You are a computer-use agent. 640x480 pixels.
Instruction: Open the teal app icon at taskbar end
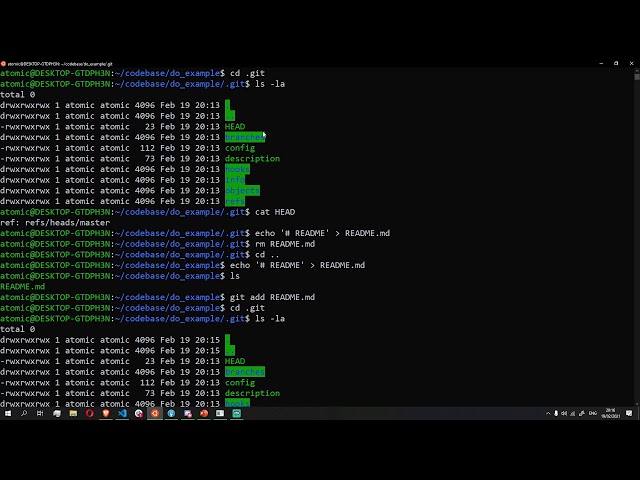[x=236, y=413]
